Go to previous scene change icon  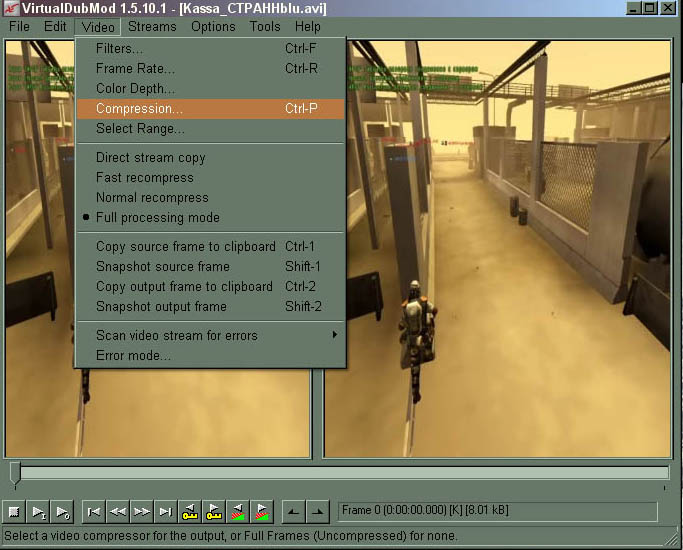click(x=238, y=511)
